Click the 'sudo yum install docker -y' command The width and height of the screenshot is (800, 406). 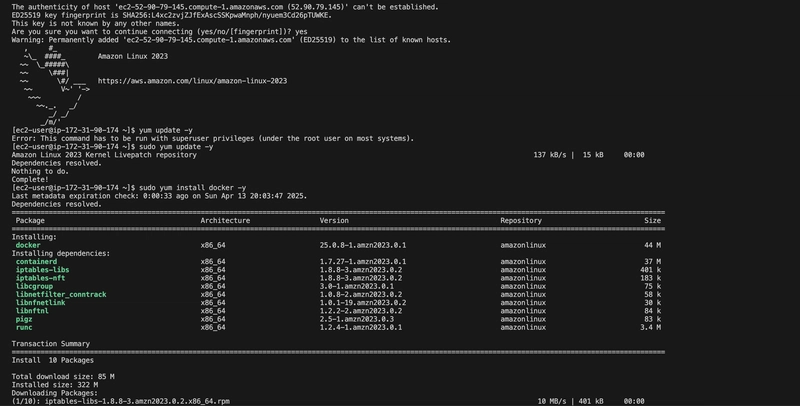(x=192, y=188)
